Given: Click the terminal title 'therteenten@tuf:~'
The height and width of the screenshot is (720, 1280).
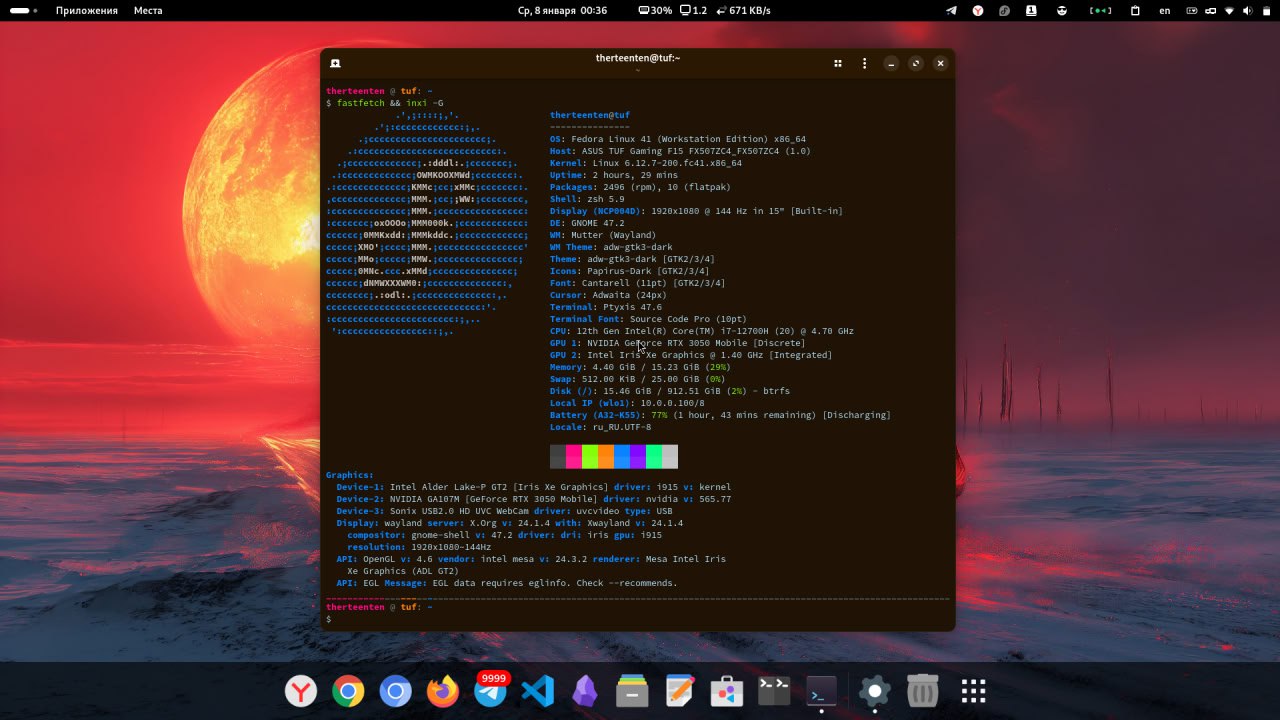Looking at the screenshot, I should (638, 58).
